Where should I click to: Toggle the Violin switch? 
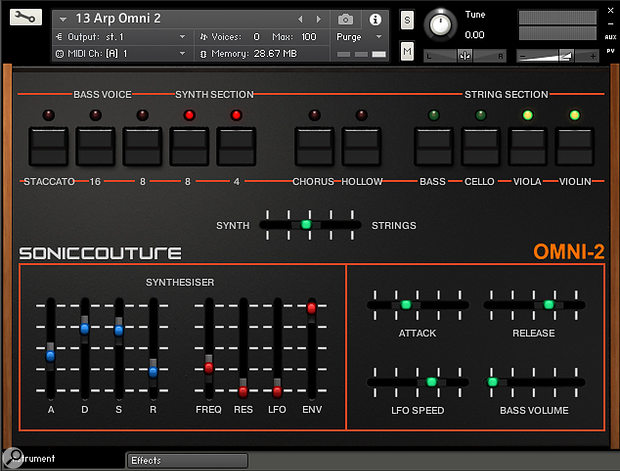coord(575,146)
